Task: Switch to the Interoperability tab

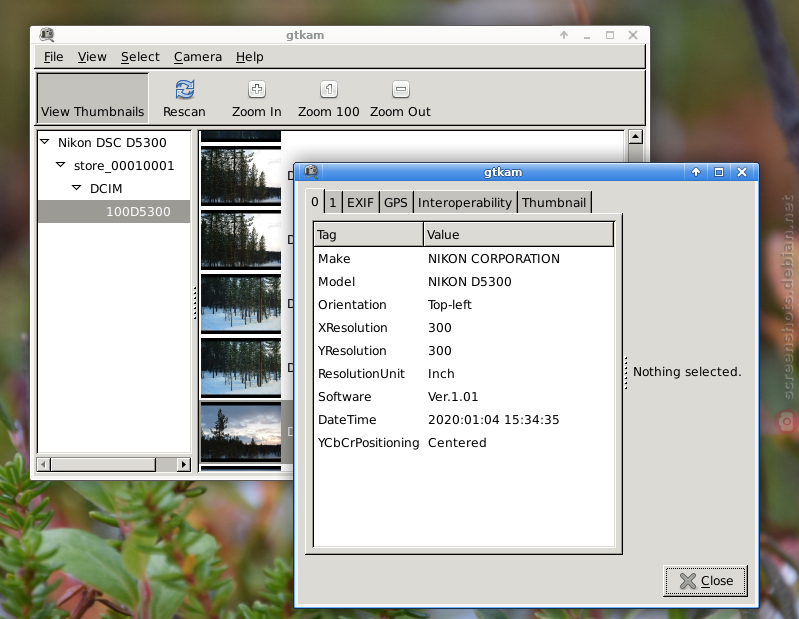Action: click(465, 203)
